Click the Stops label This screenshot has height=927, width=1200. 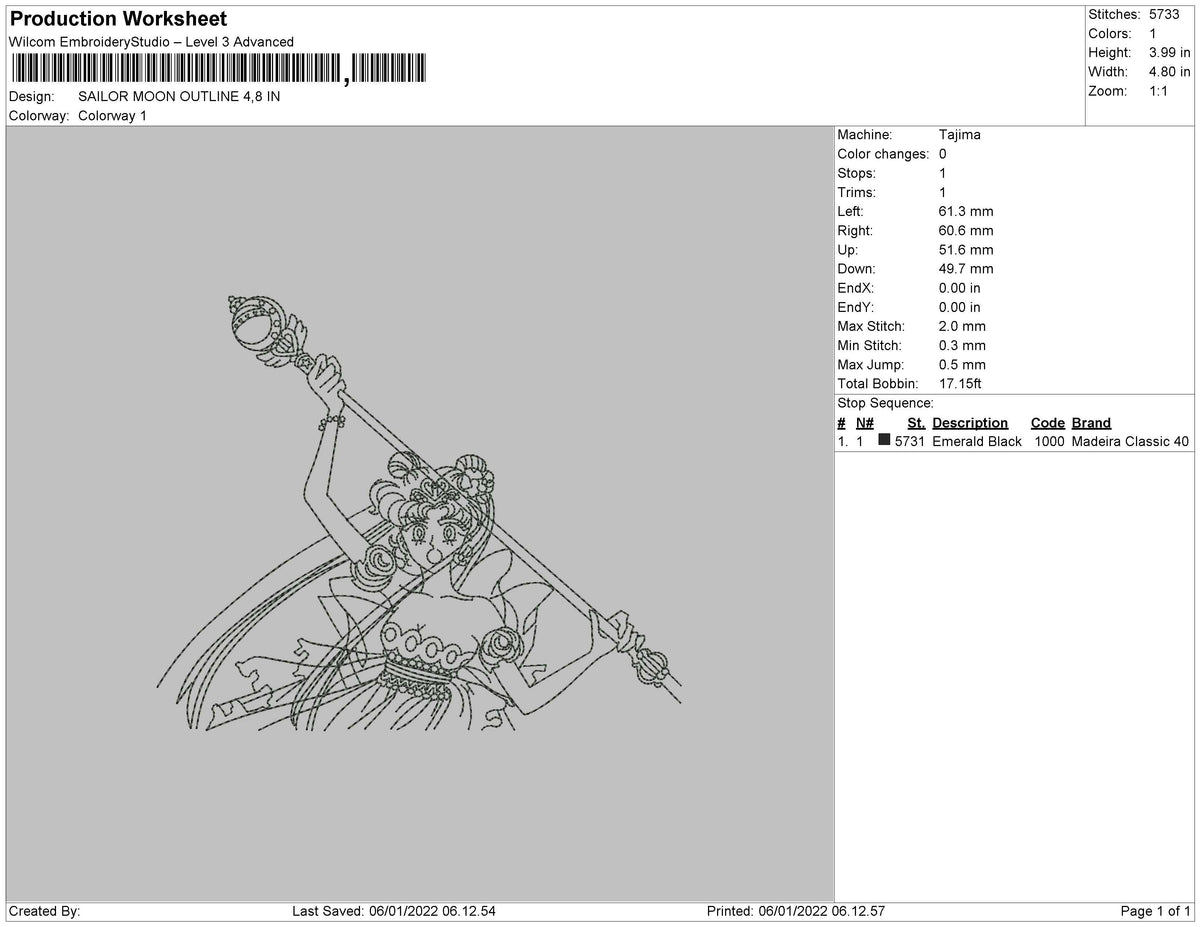856,173
